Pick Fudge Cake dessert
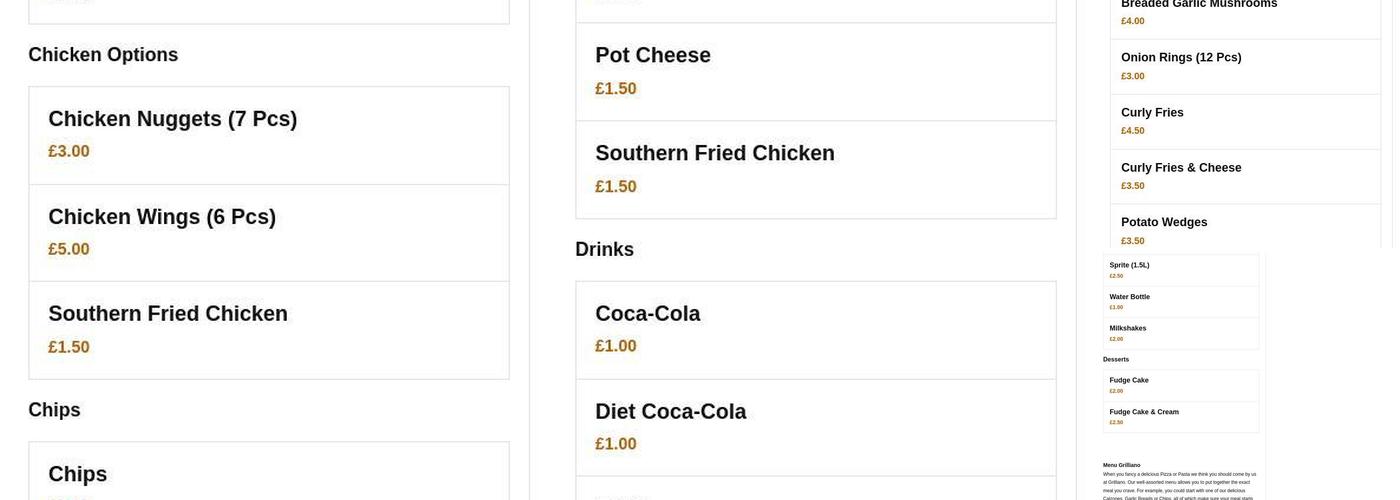The image size is (1400, 500). tap(1181, 385)
